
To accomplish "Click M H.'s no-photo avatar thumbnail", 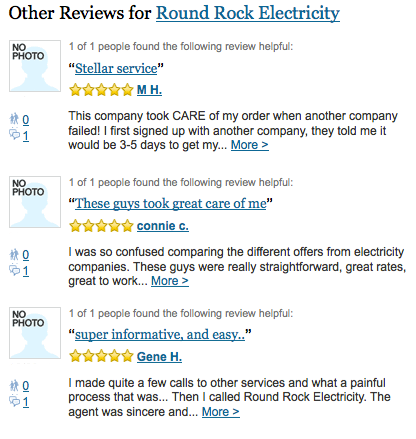I will pyautogui.click(x=35, y=66).
